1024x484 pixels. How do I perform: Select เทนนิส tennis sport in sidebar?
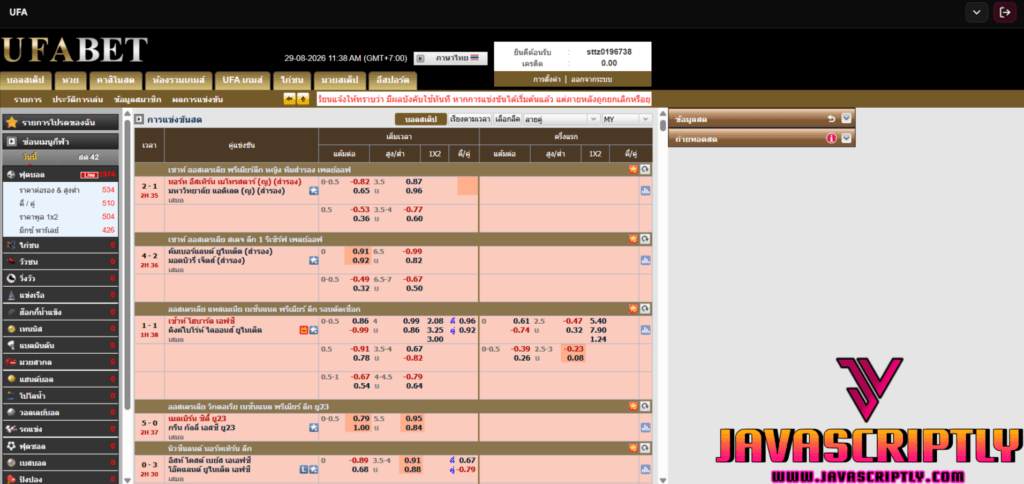[x=61, y=329]
